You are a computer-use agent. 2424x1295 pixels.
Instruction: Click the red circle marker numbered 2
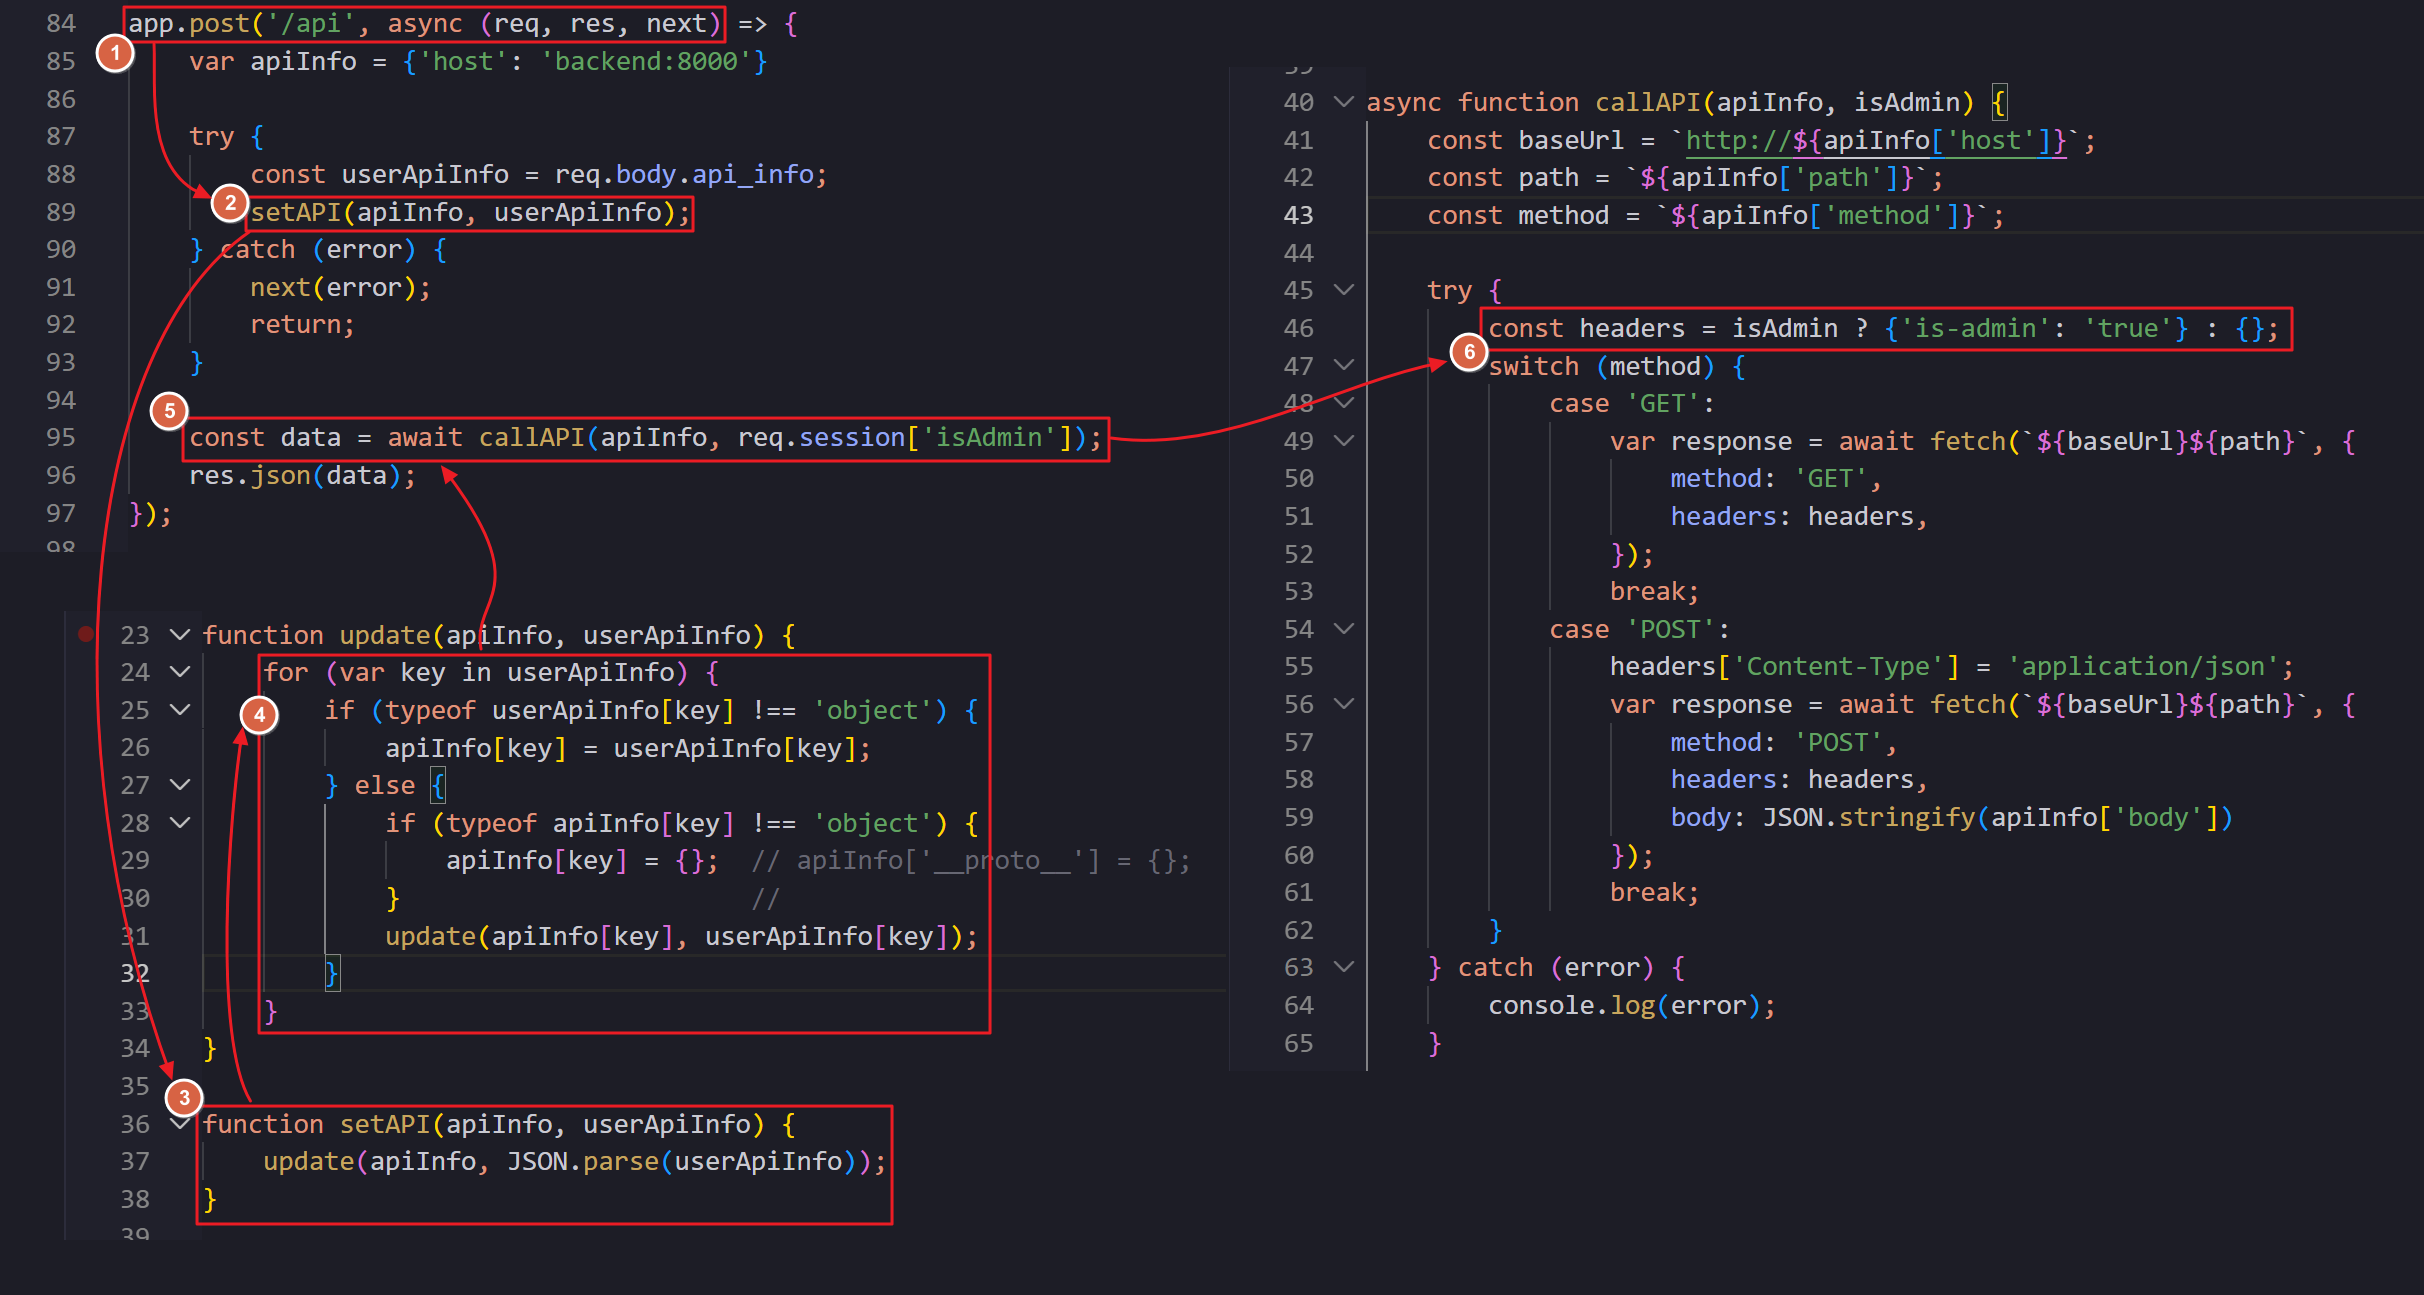click(230, 203)
